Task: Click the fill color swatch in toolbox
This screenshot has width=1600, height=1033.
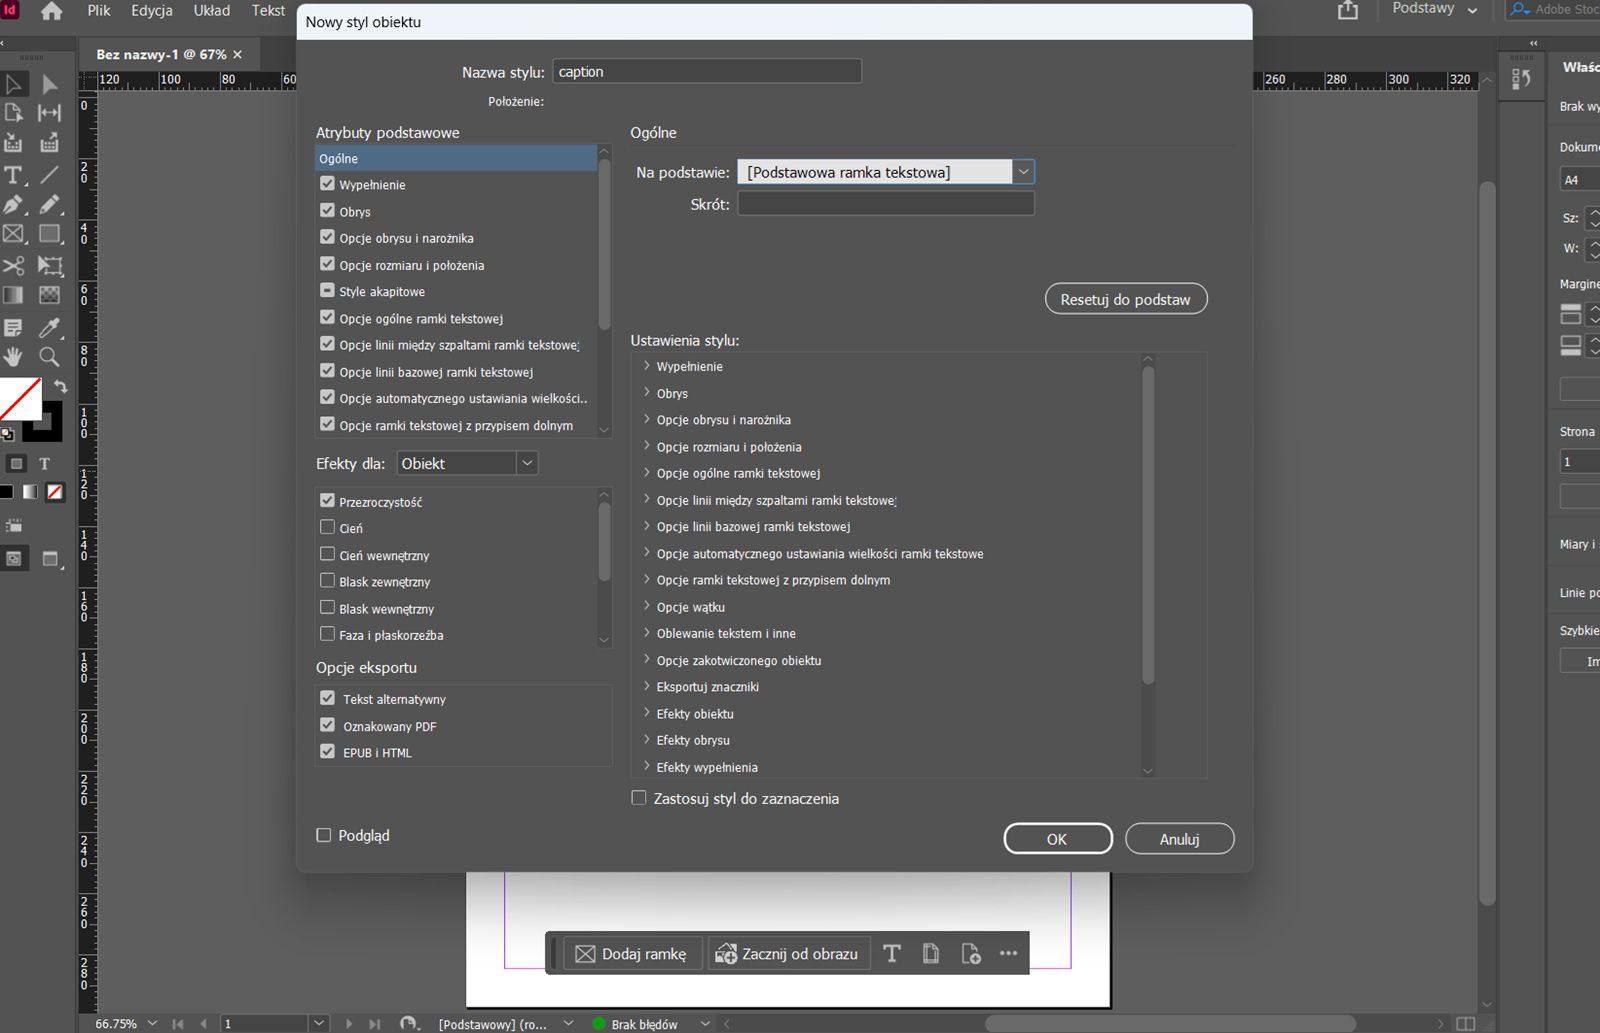Action: [x=19, y=398]
